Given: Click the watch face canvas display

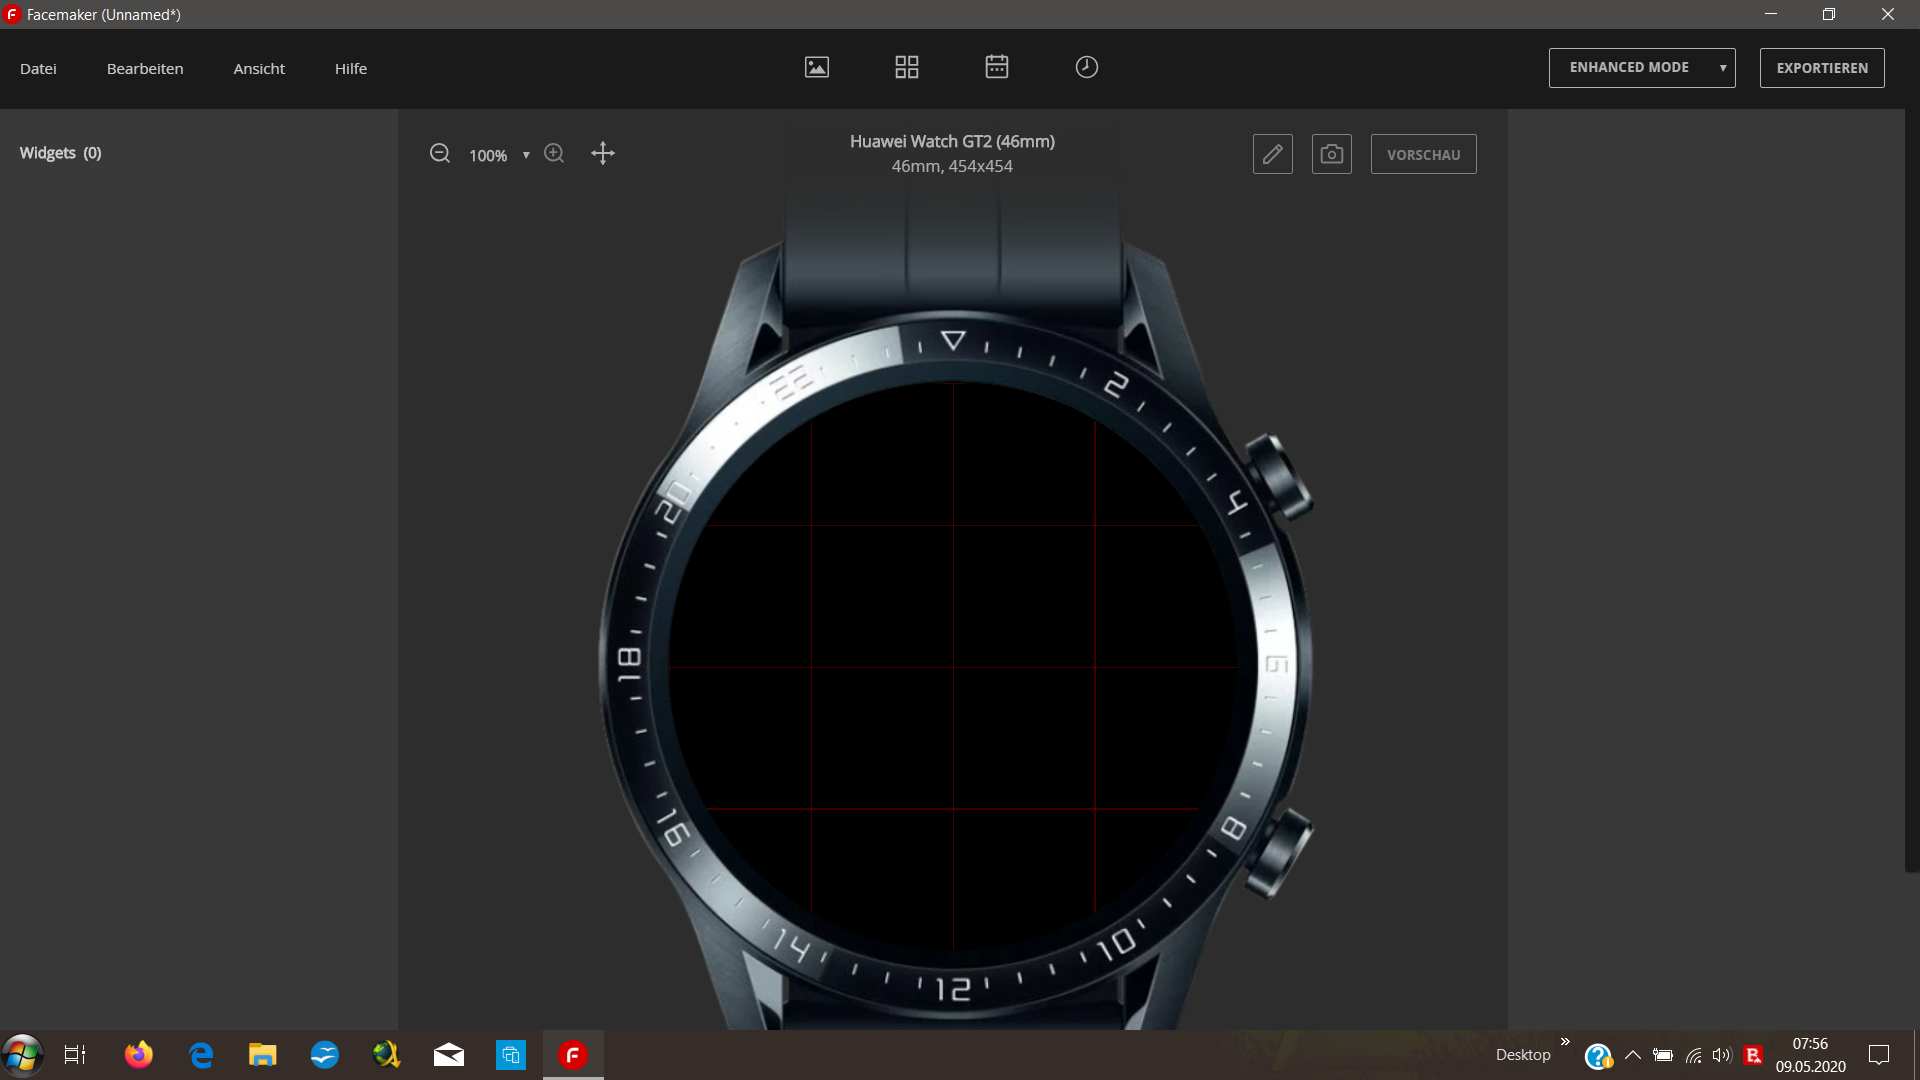Looking at the screenshot, I should click(x=953, y=667).
